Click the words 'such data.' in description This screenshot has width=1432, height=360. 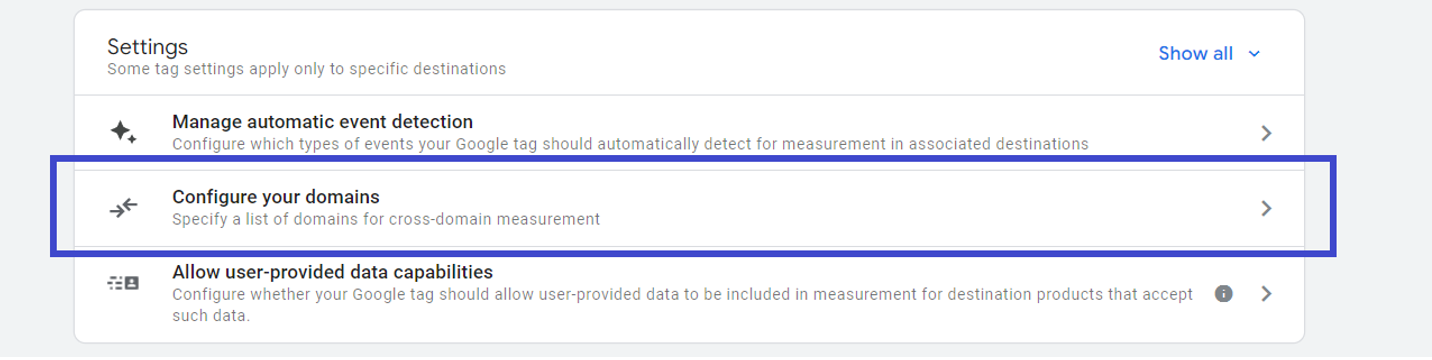[209, 316]
